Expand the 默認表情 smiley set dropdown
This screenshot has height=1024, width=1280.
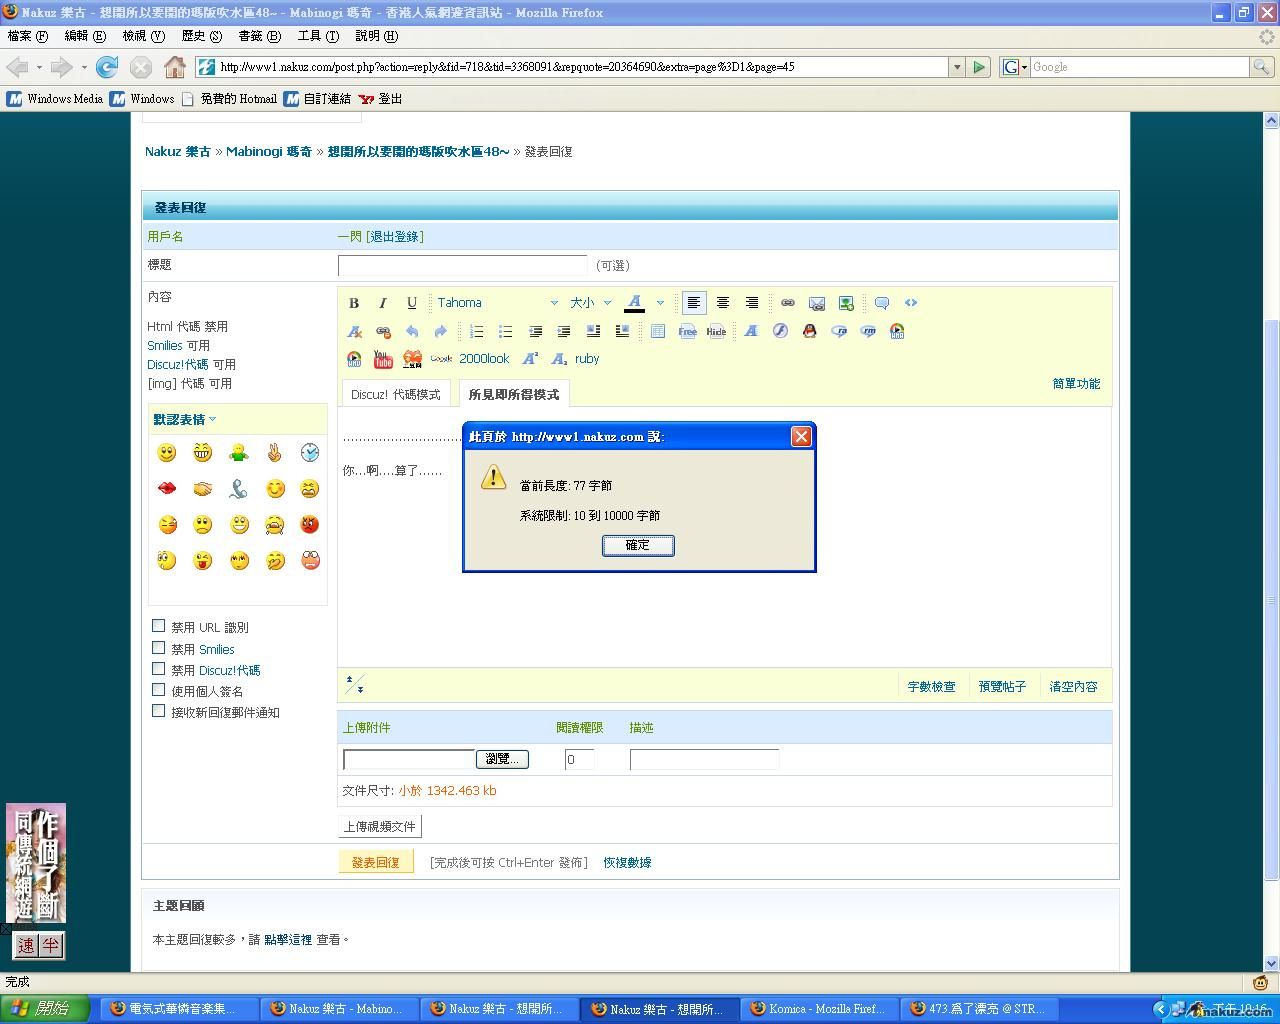pos(184,419)
